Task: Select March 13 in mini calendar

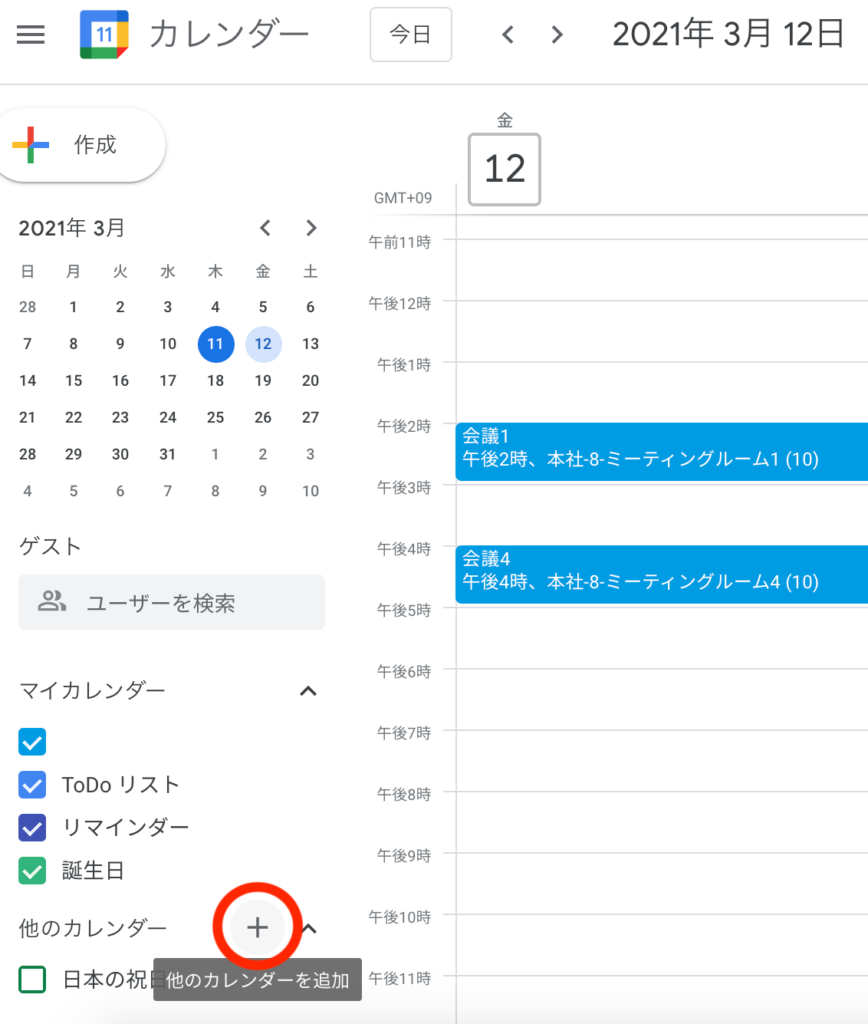Action: pos(310,344)
